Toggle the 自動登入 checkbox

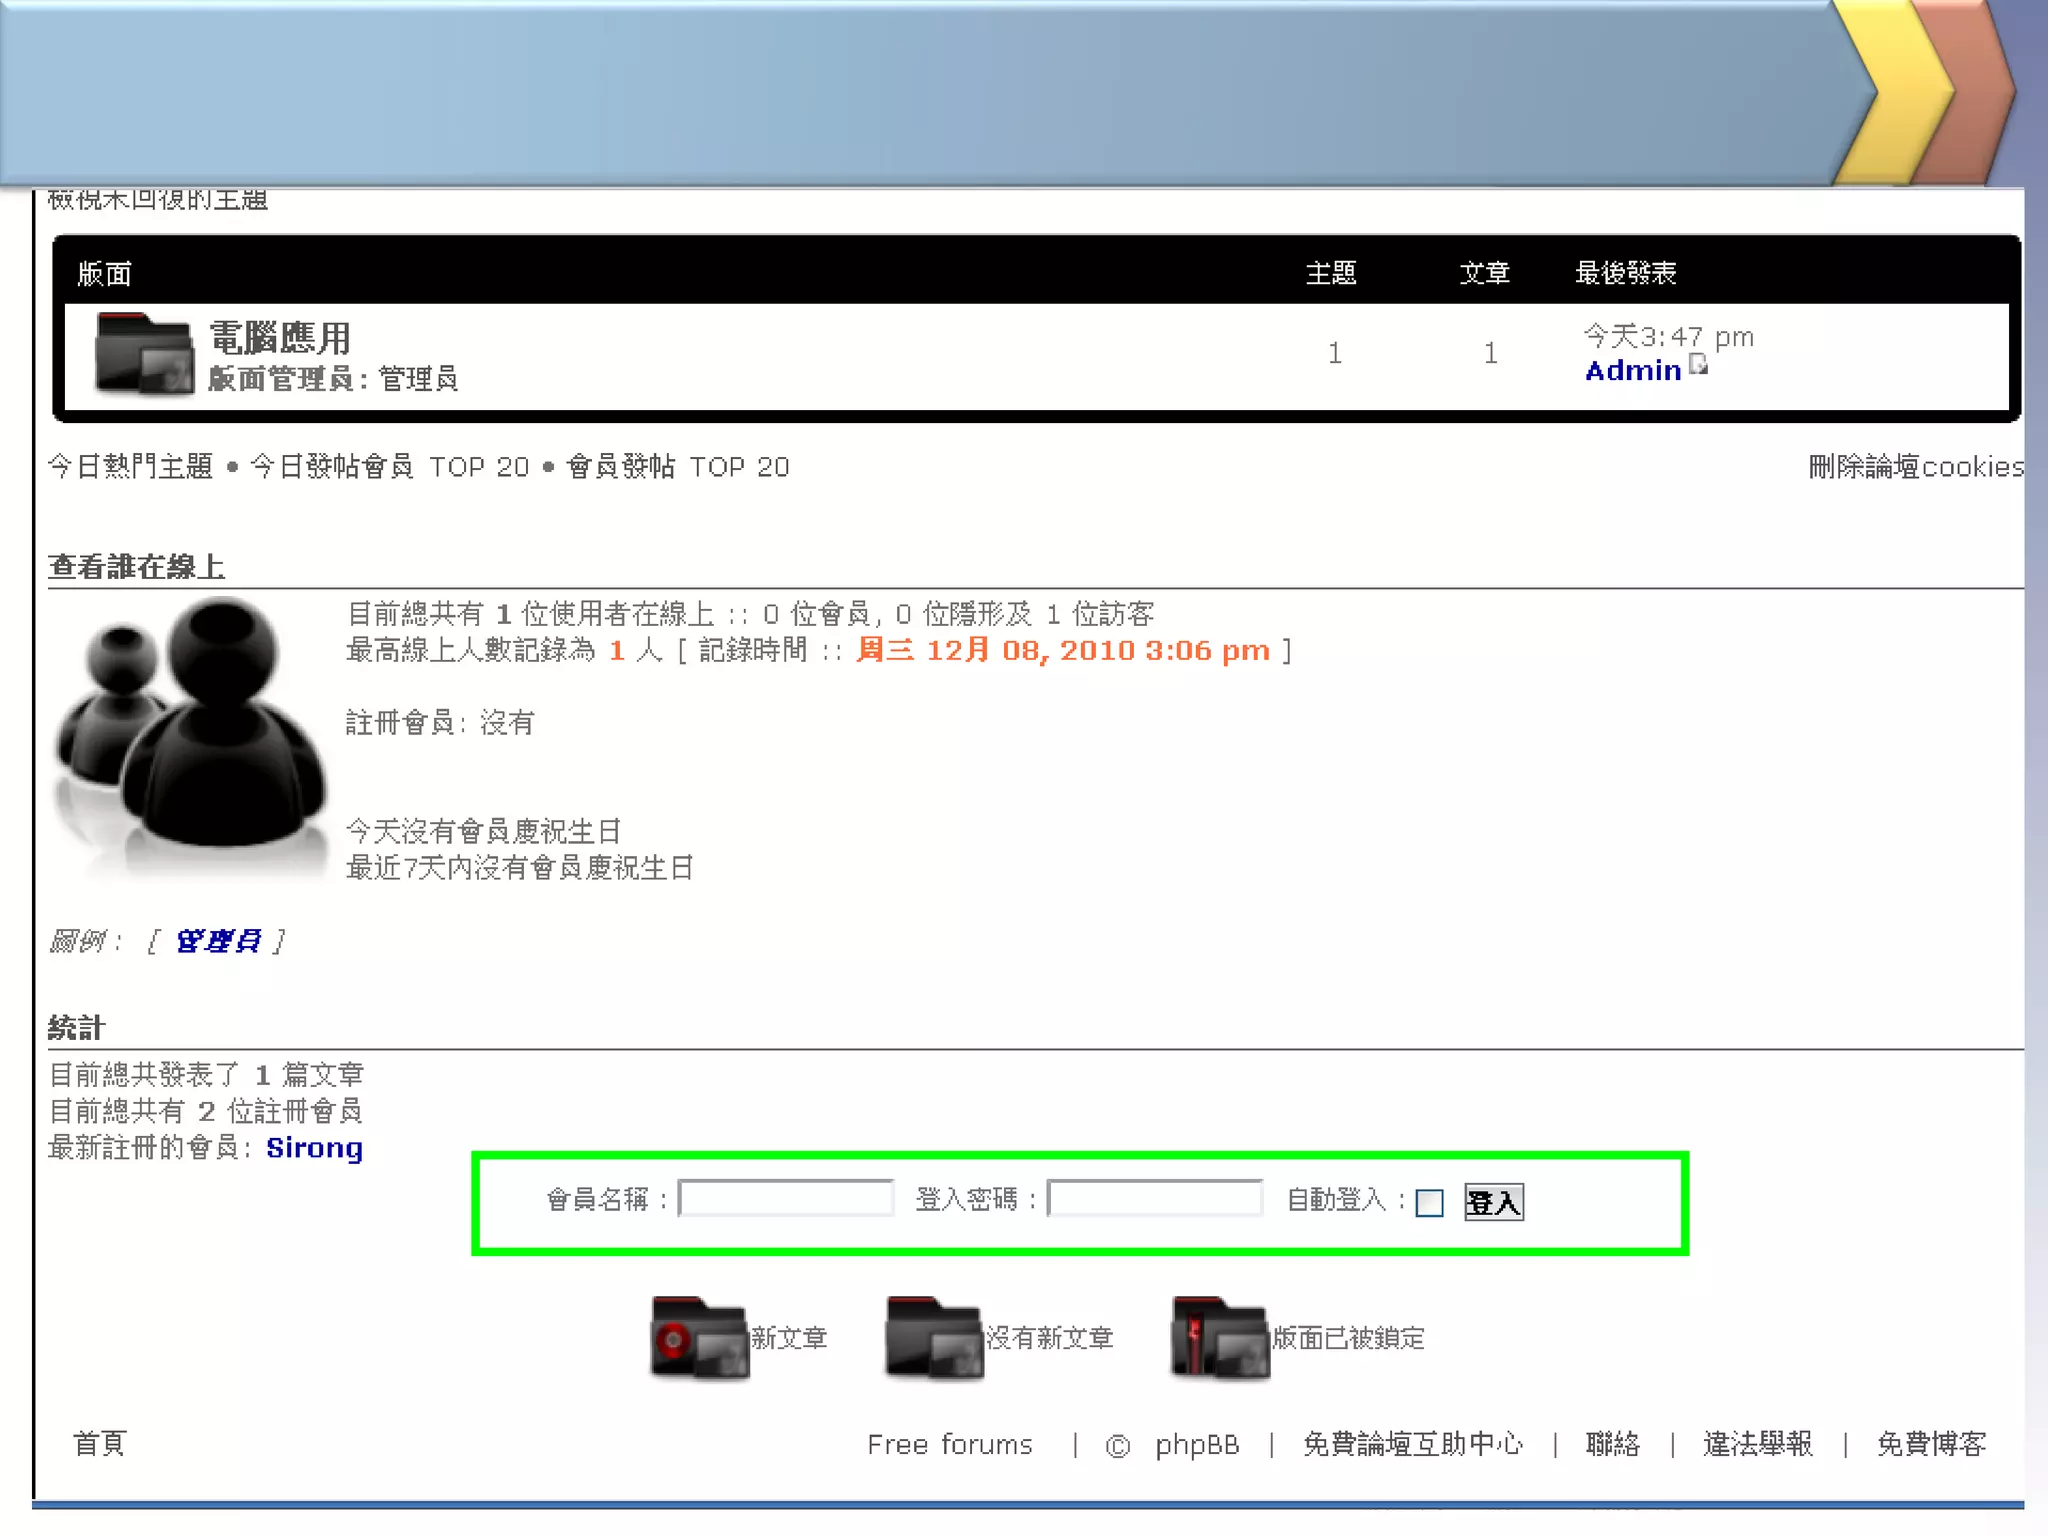coord(1429,1202)
